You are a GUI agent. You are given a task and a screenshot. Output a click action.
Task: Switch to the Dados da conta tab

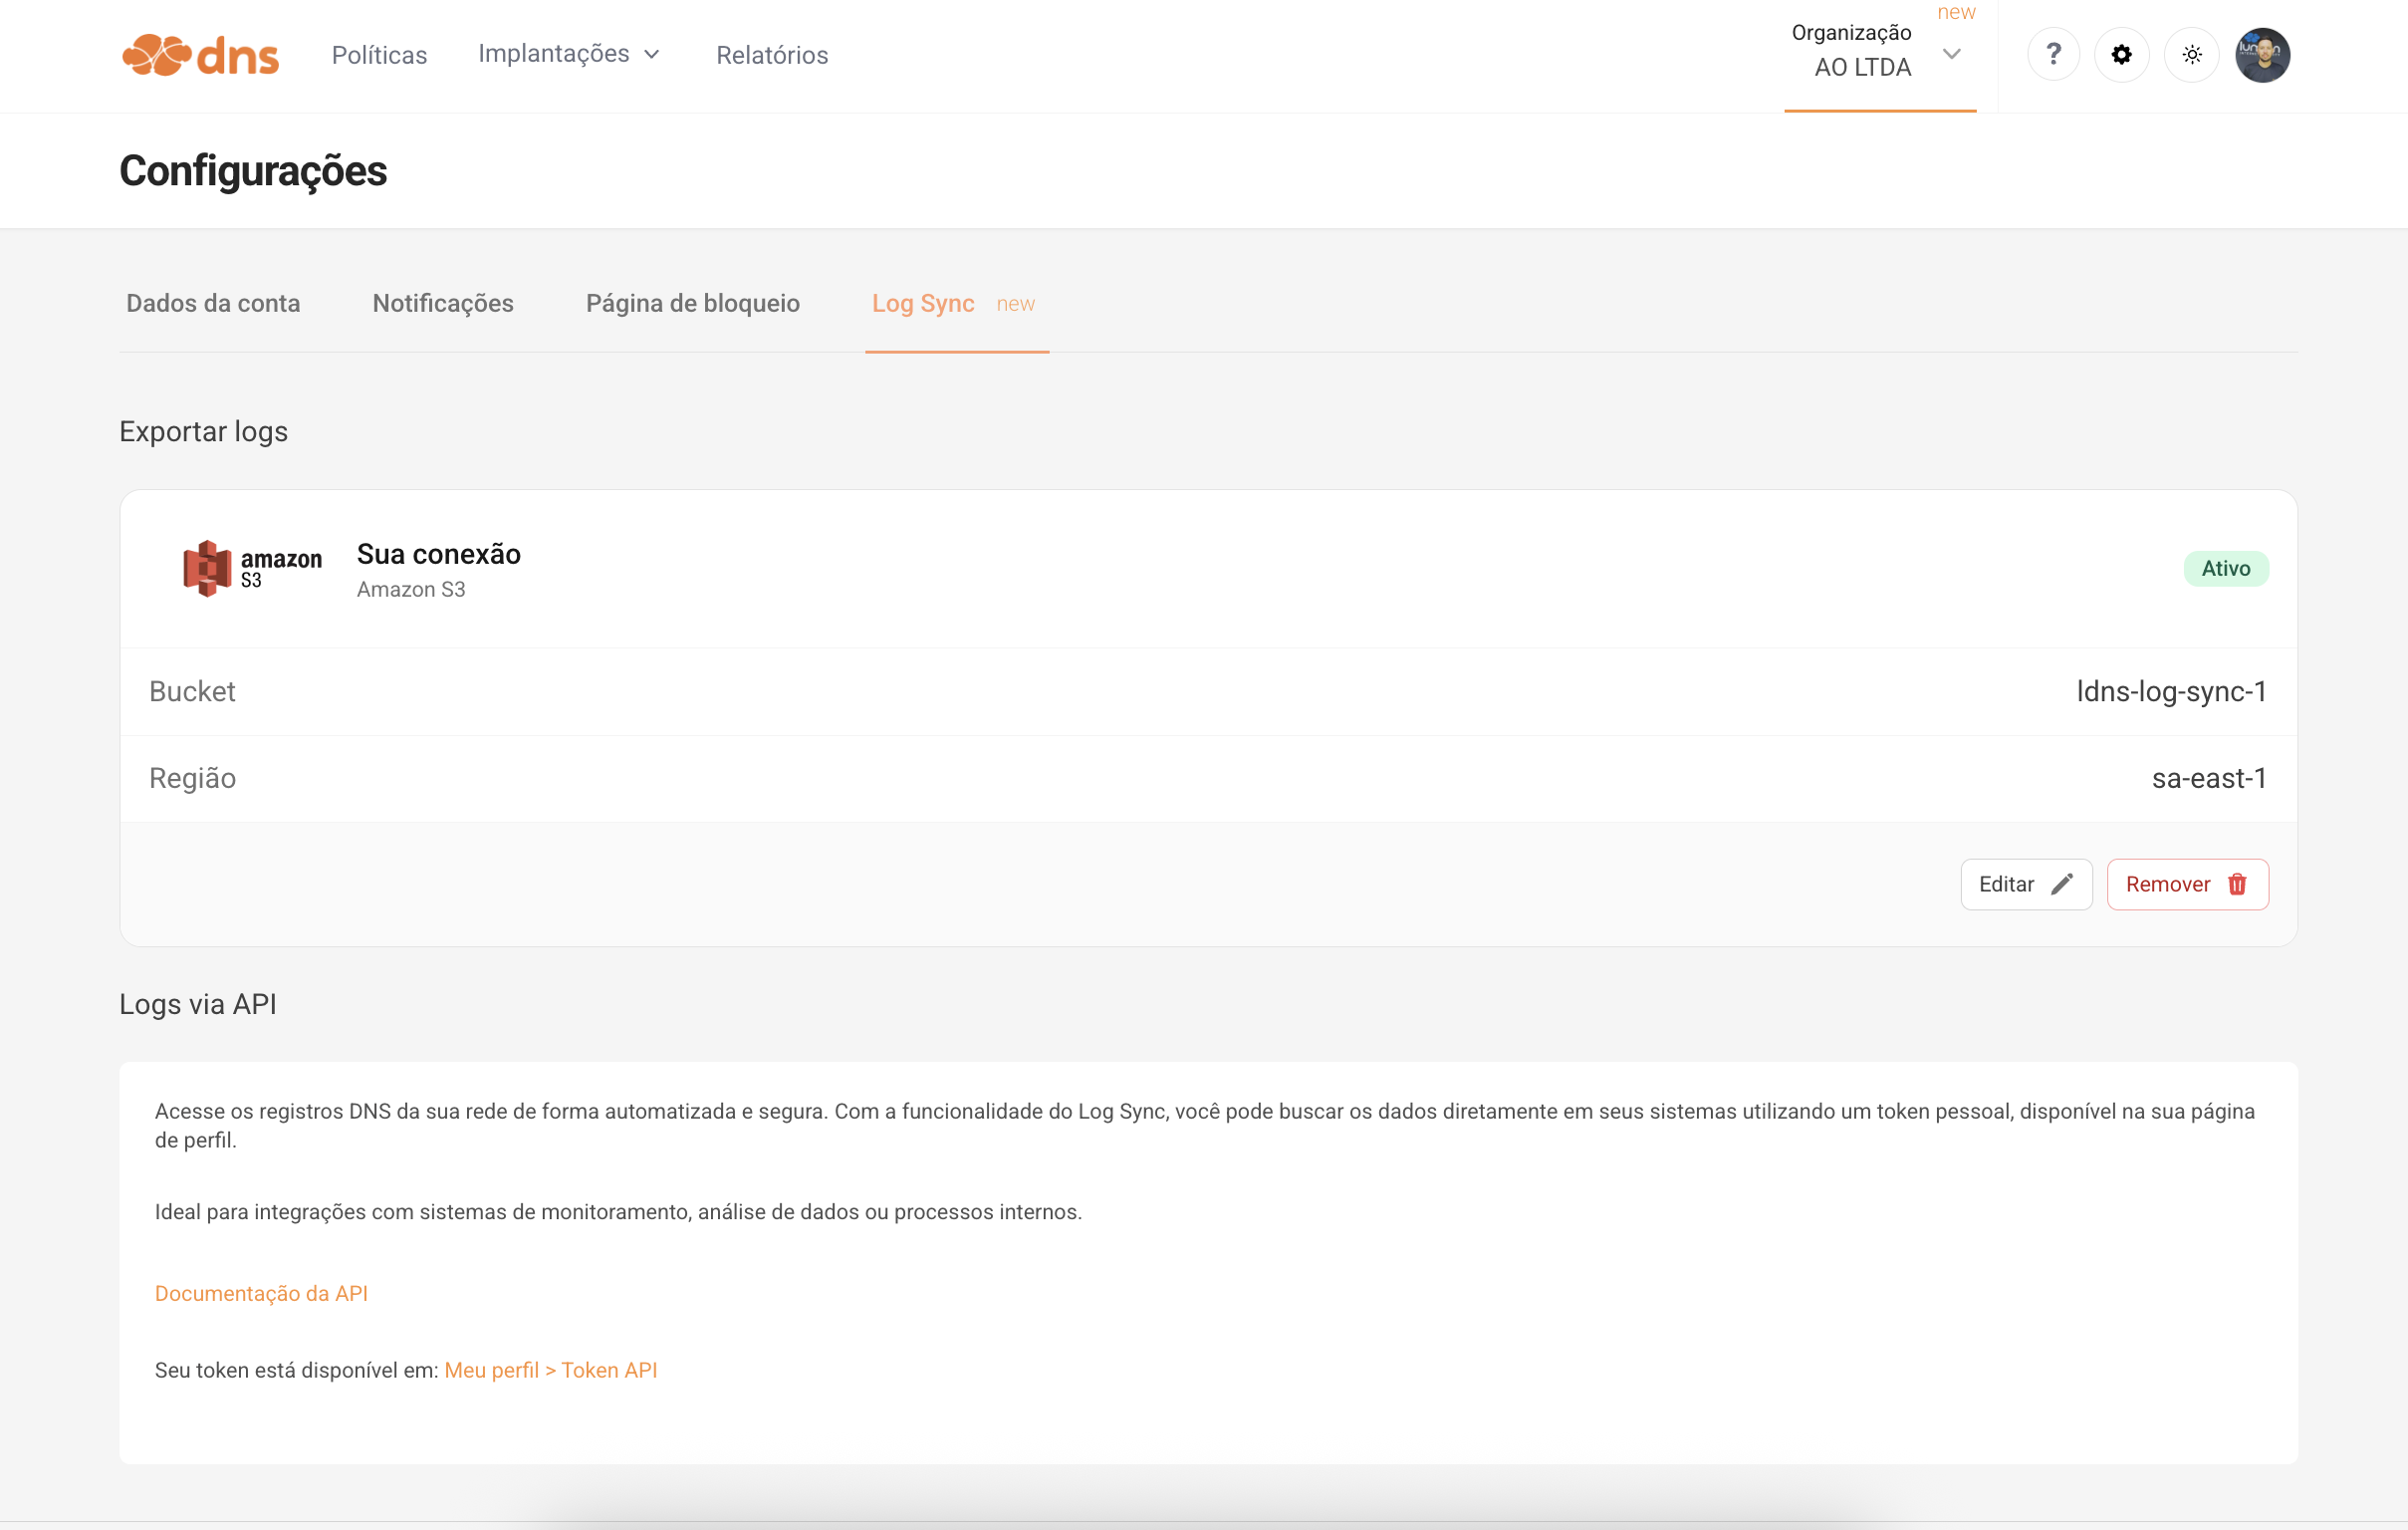(213, 303)
